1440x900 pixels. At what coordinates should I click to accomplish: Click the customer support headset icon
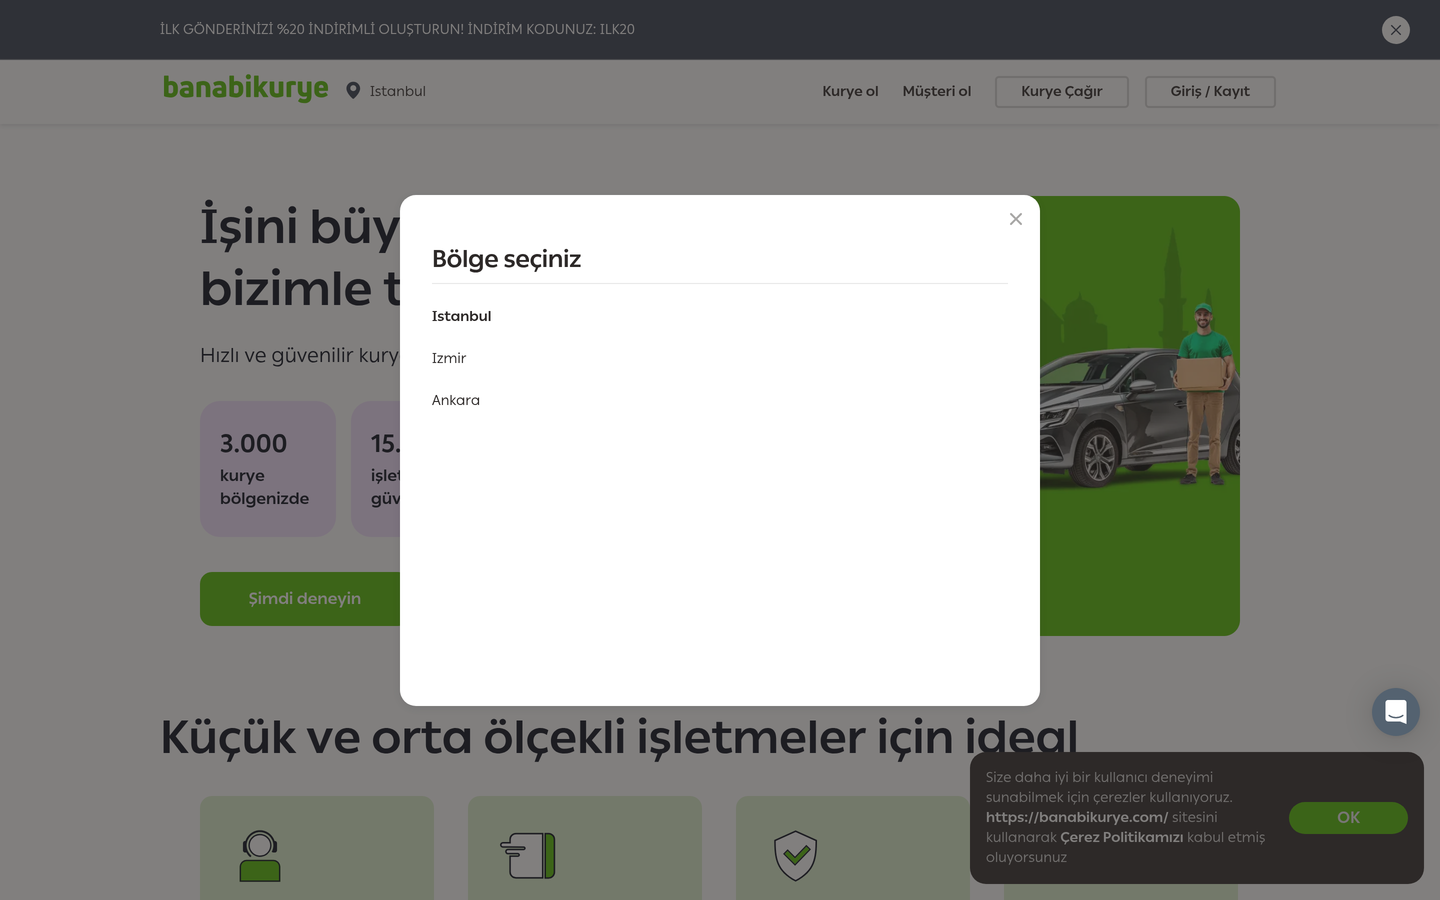[260, 856]
